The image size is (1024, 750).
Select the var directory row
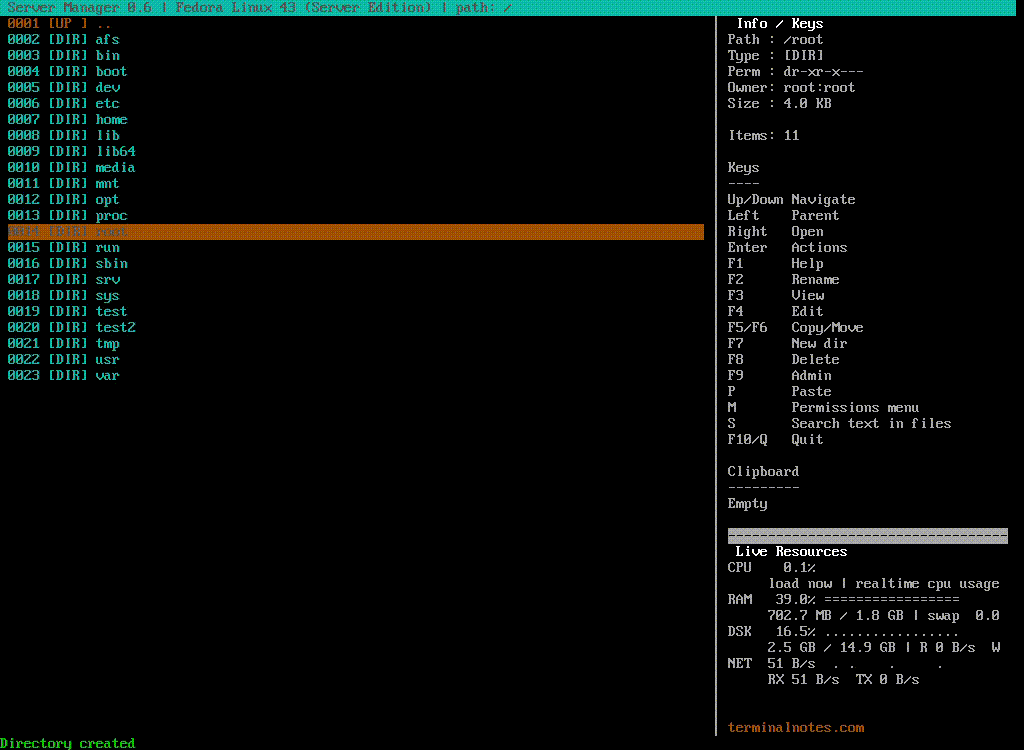point(107,376)
